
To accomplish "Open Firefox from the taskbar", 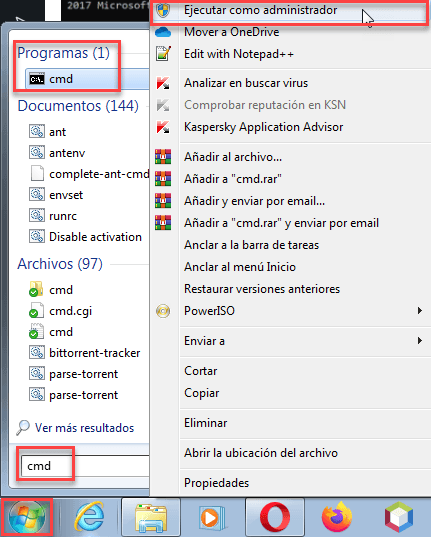I will point(337,517).
